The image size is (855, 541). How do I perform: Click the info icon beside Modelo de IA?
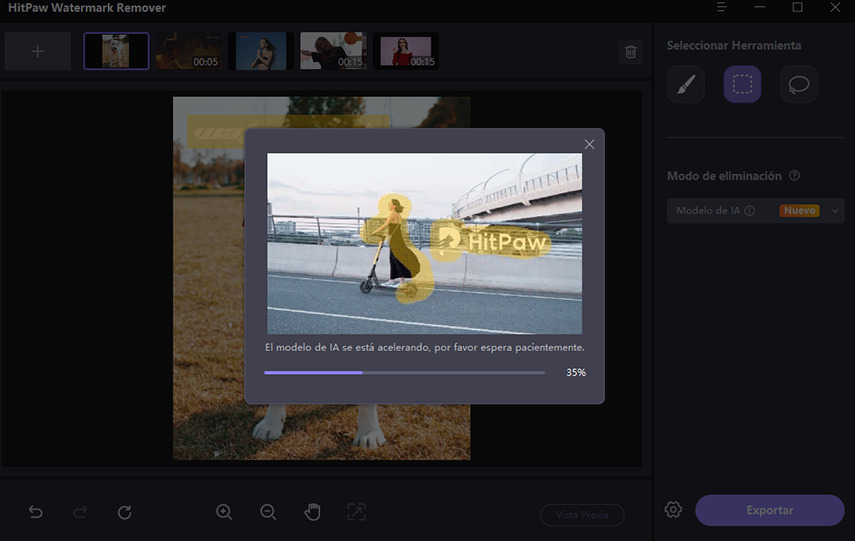pyautogui.click(x=750, y=211)
